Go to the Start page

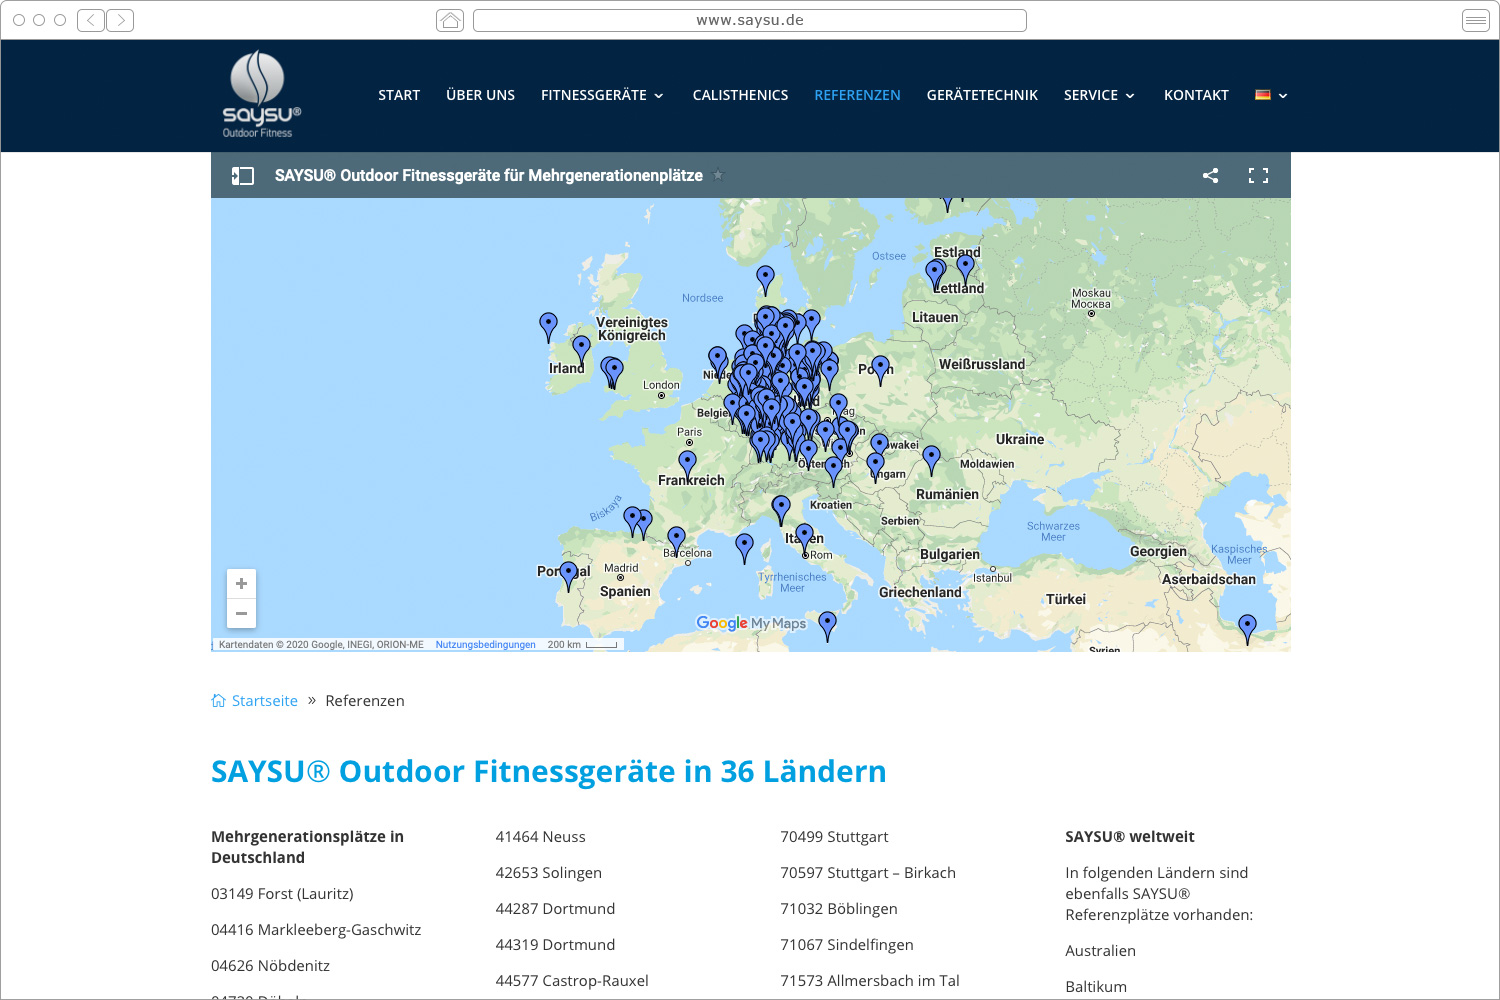tap(399, 95)
